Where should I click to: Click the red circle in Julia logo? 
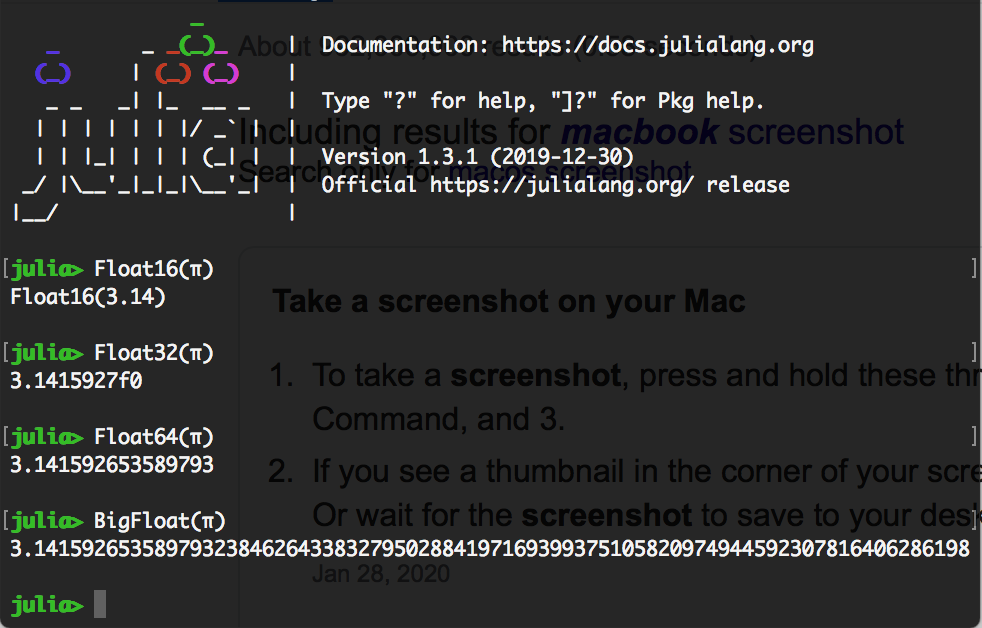pyautogui.click(x=173, y=73)
